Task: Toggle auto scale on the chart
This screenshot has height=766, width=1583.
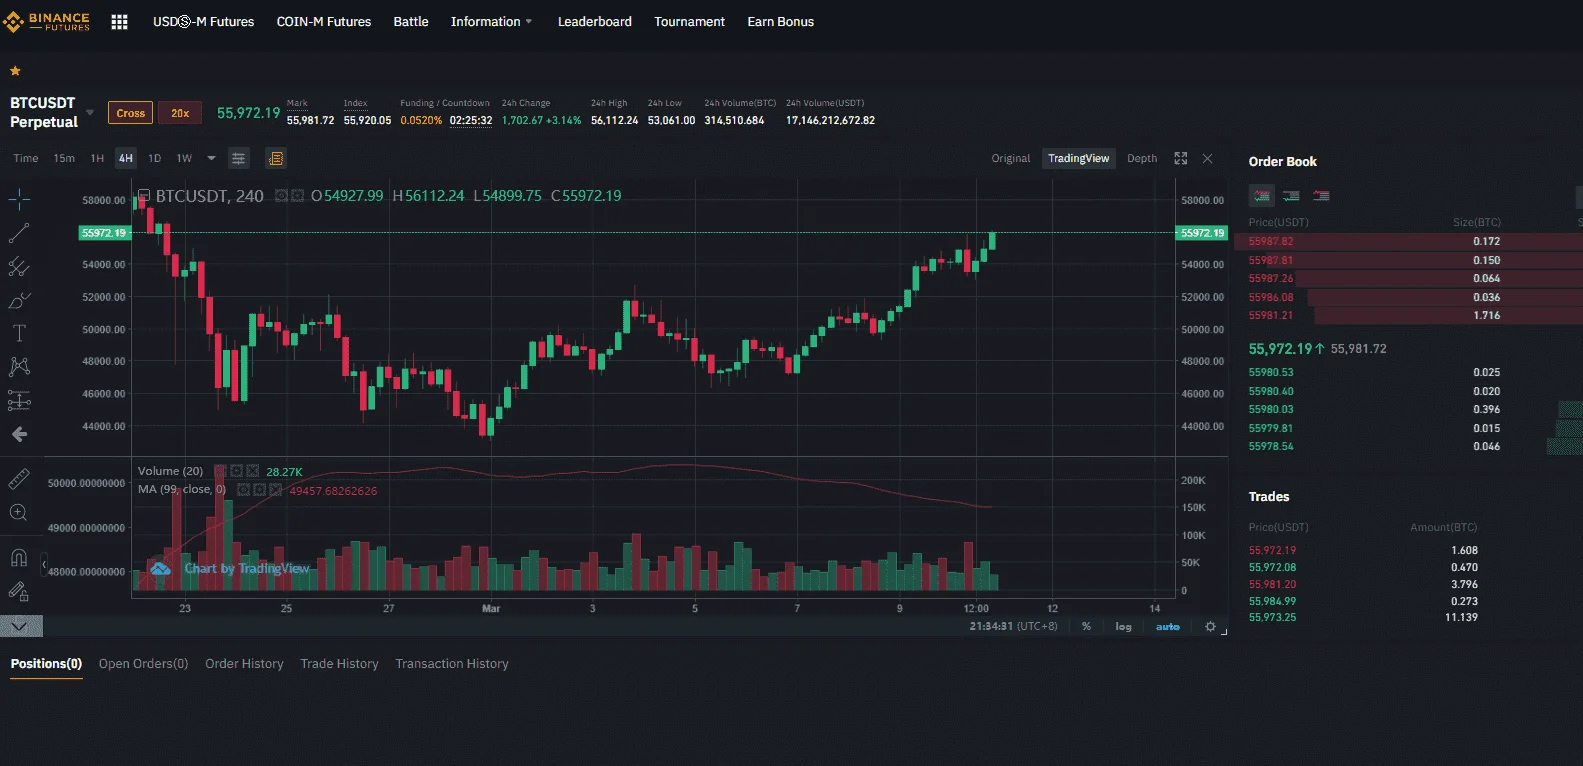Action: point(1167,626)
